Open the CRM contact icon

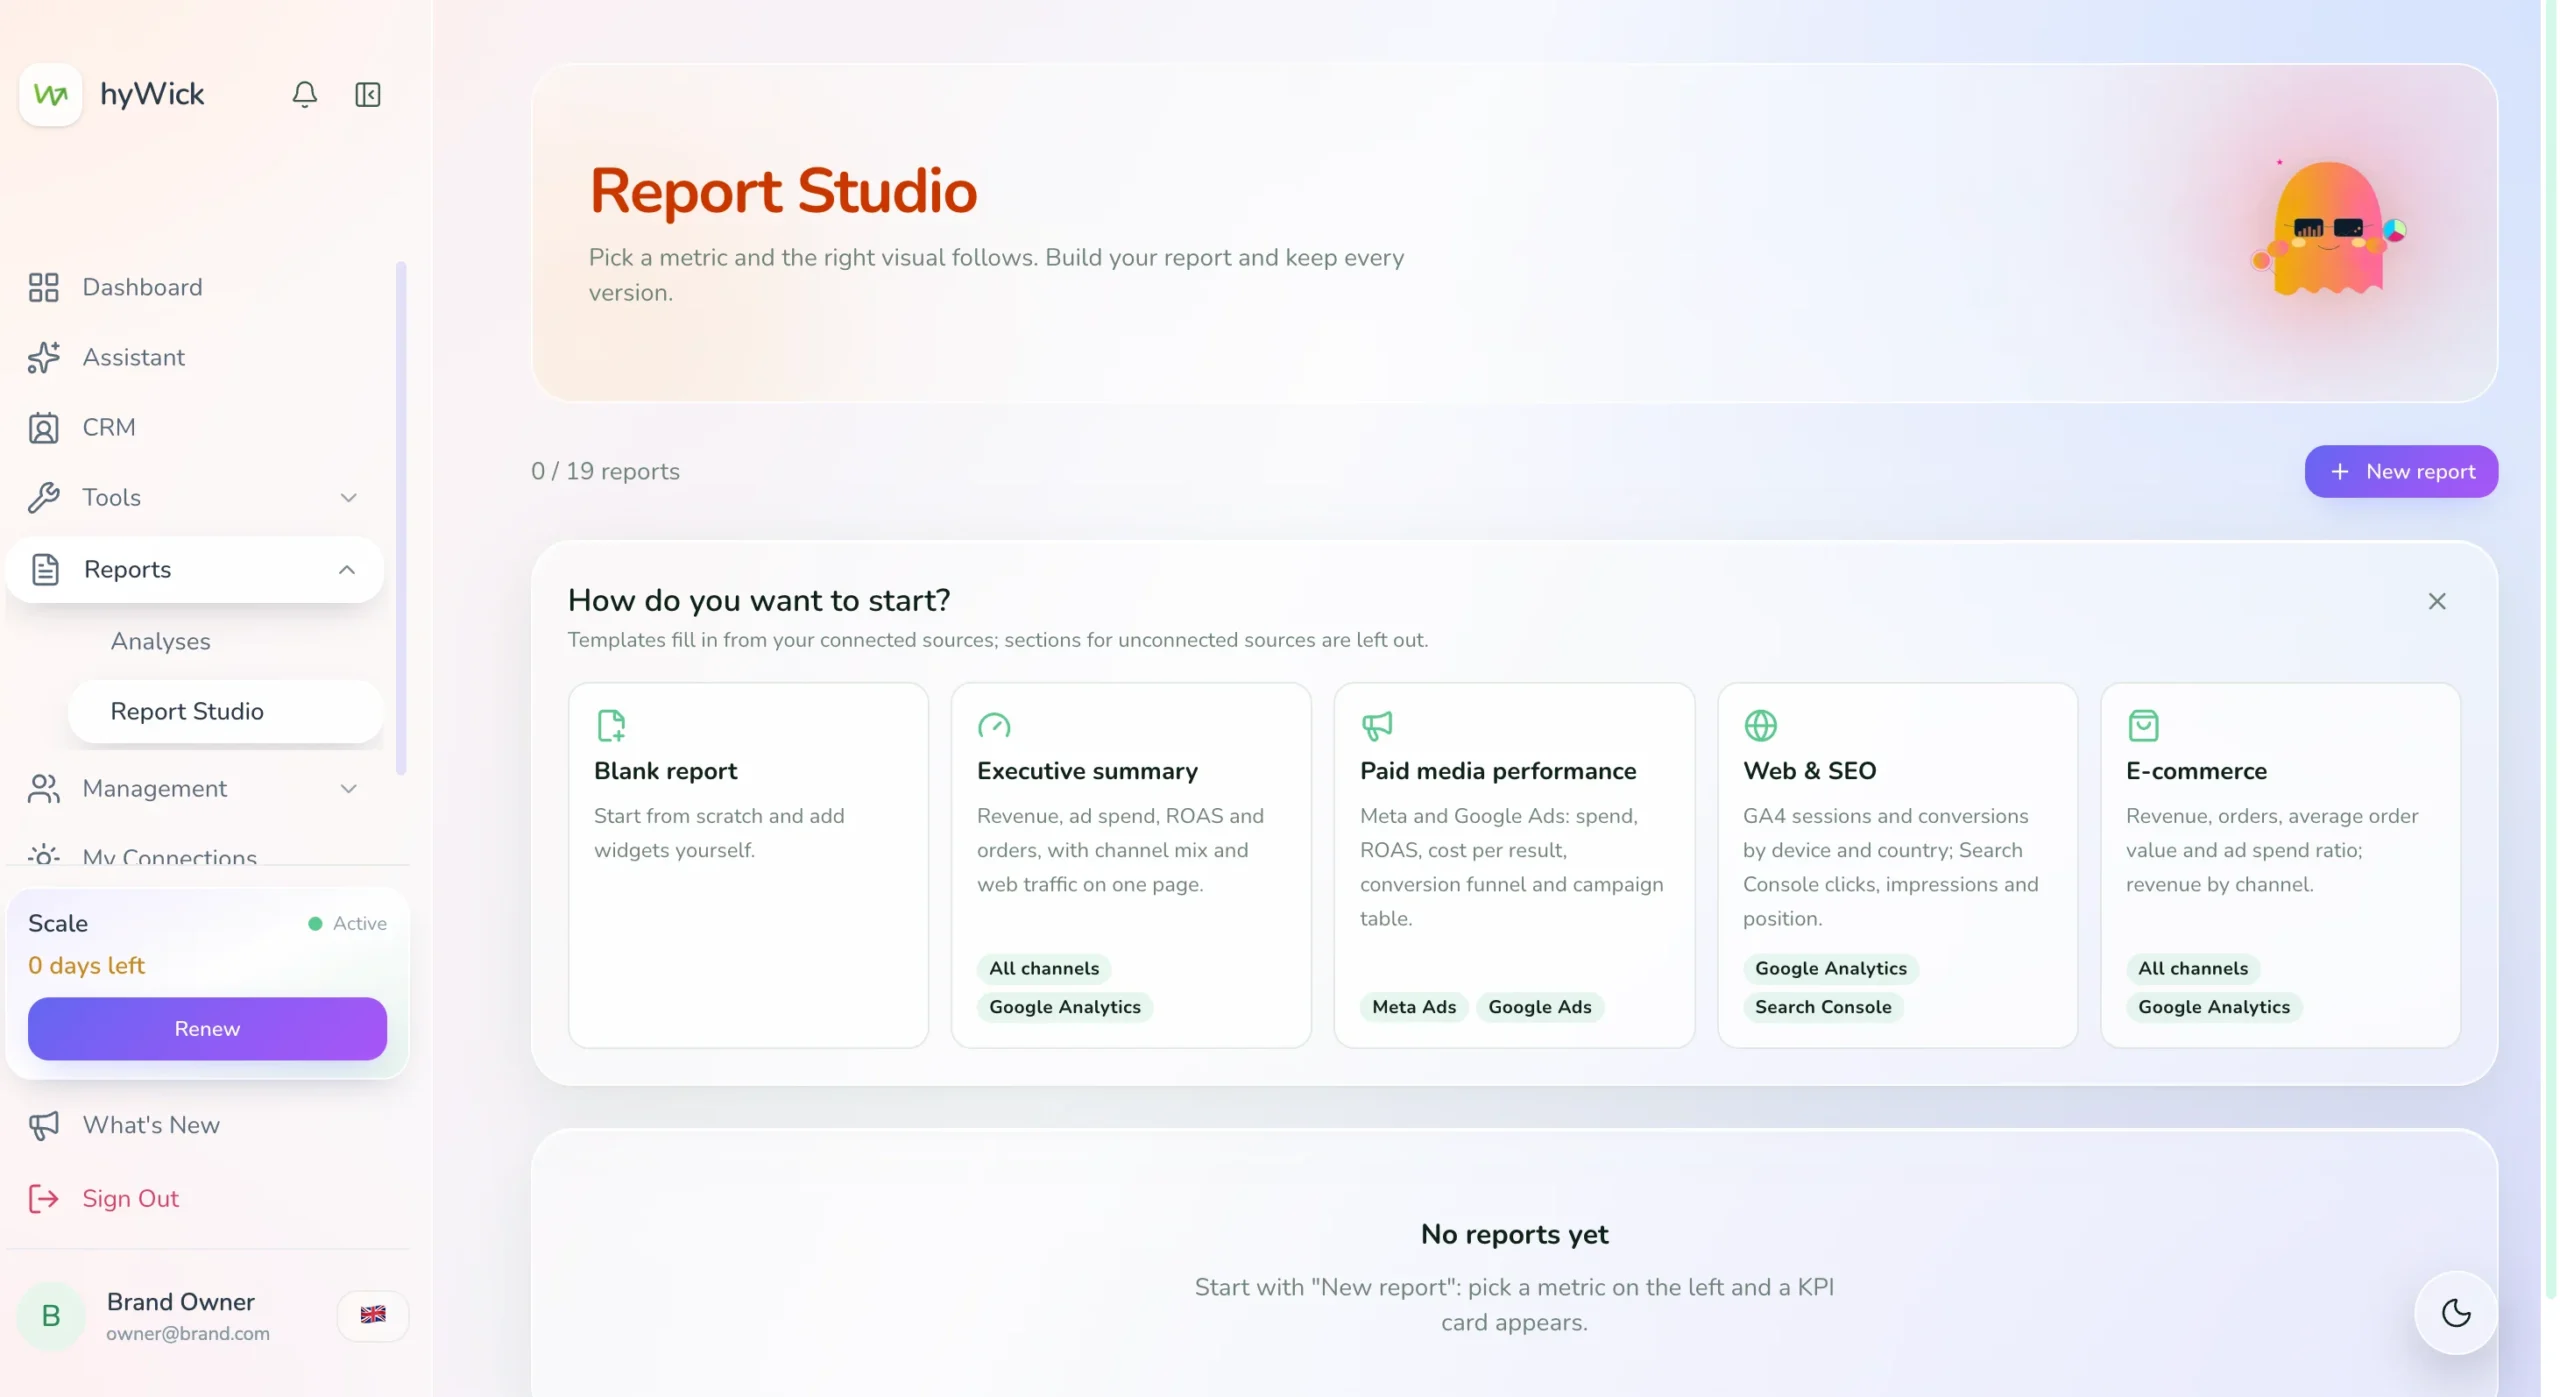(x=43, y=427)
